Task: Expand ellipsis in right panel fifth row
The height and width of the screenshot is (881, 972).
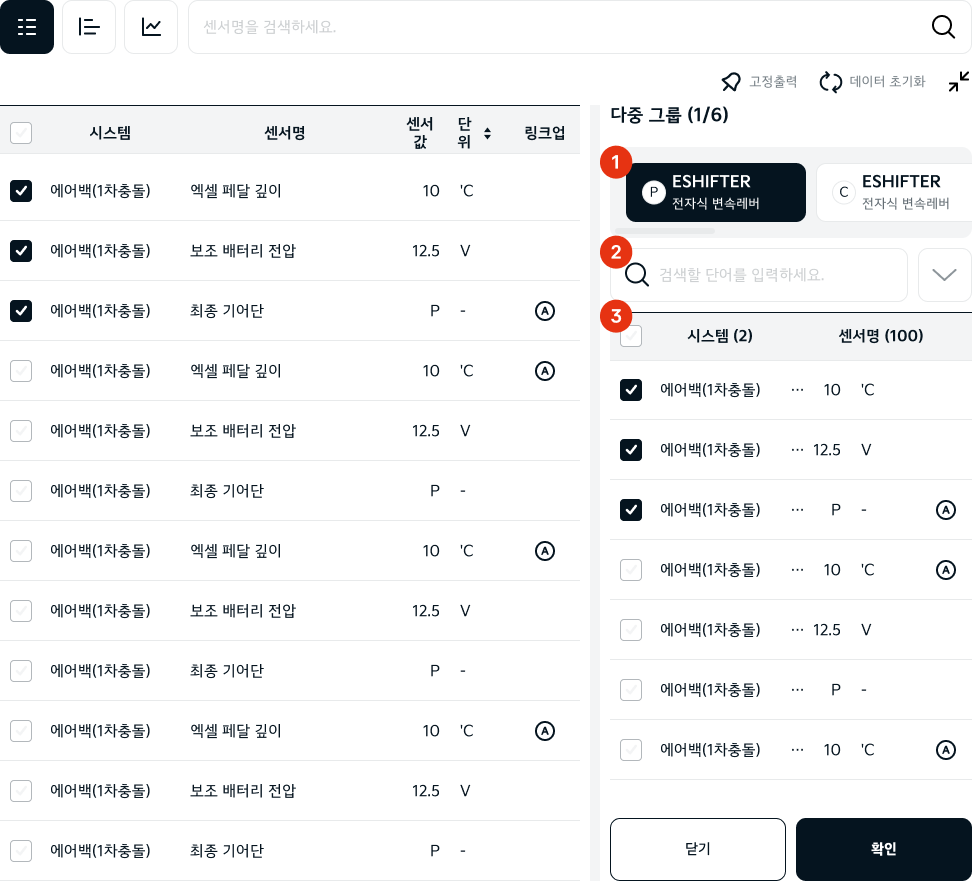Action: coord(797,630)
